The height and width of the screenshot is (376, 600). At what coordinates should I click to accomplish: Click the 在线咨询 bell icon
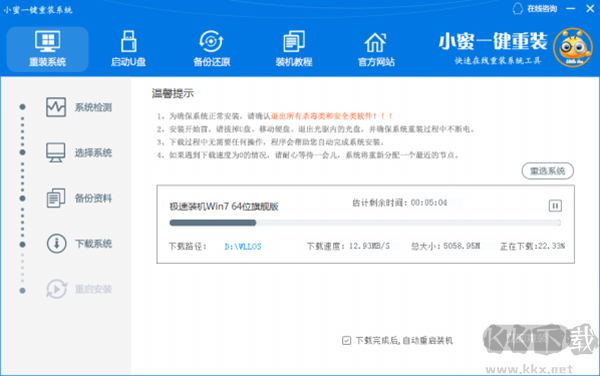[518, 9]
